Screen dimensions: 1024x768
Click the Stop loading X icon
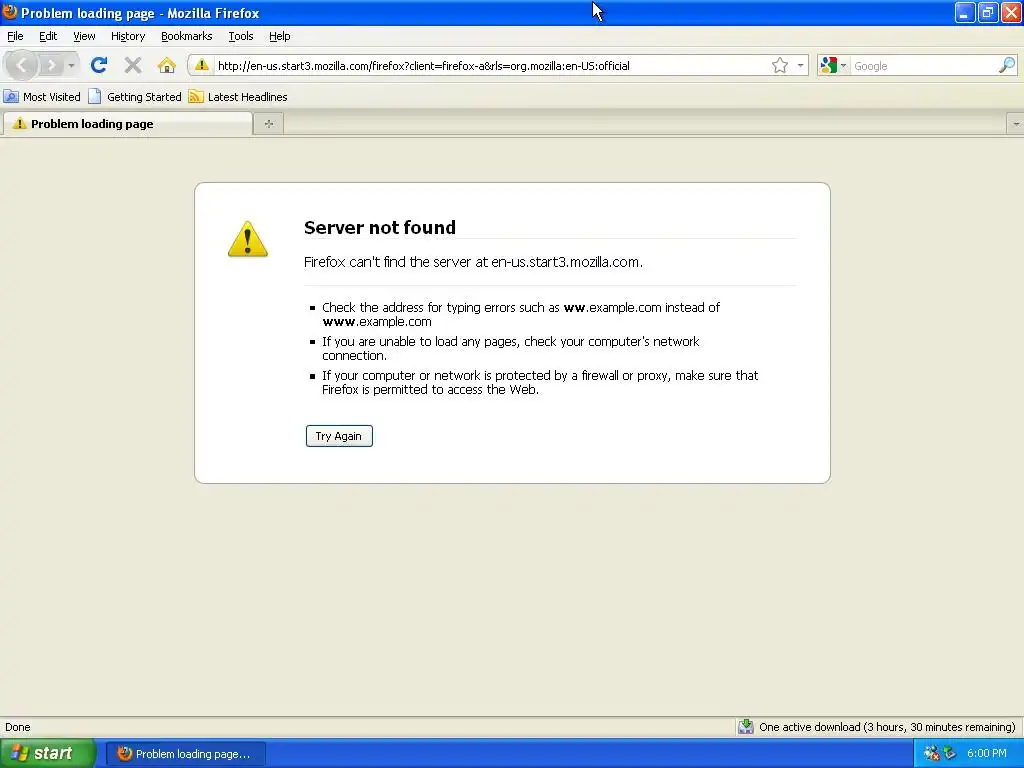pyautogui.click(x=133, y=65)
